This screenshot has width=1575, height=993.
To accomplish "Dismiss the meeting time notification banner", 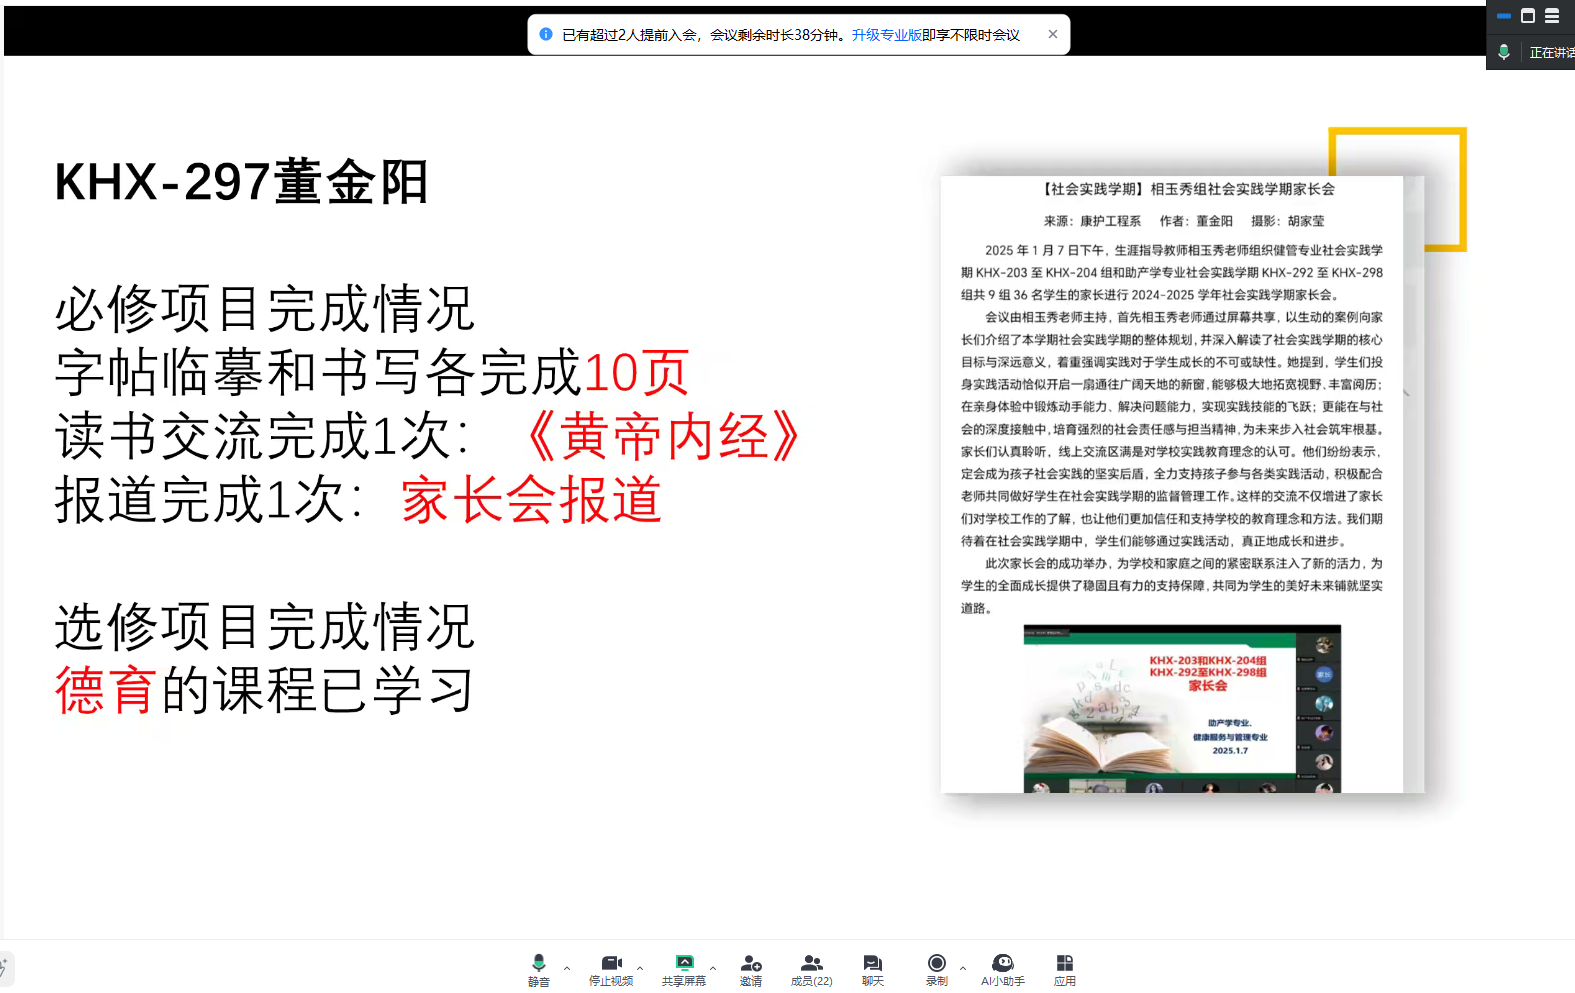I will click(x=1053, y=34).
